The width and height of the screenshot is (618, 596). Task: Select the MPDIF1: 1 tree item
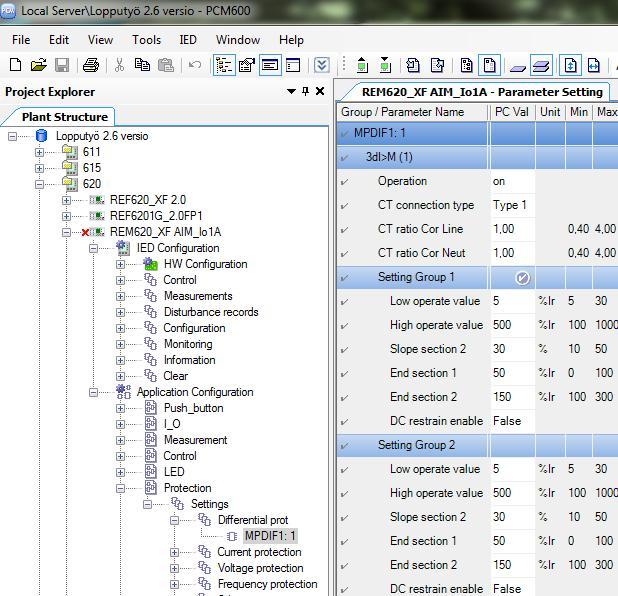[x=270, y=536]
